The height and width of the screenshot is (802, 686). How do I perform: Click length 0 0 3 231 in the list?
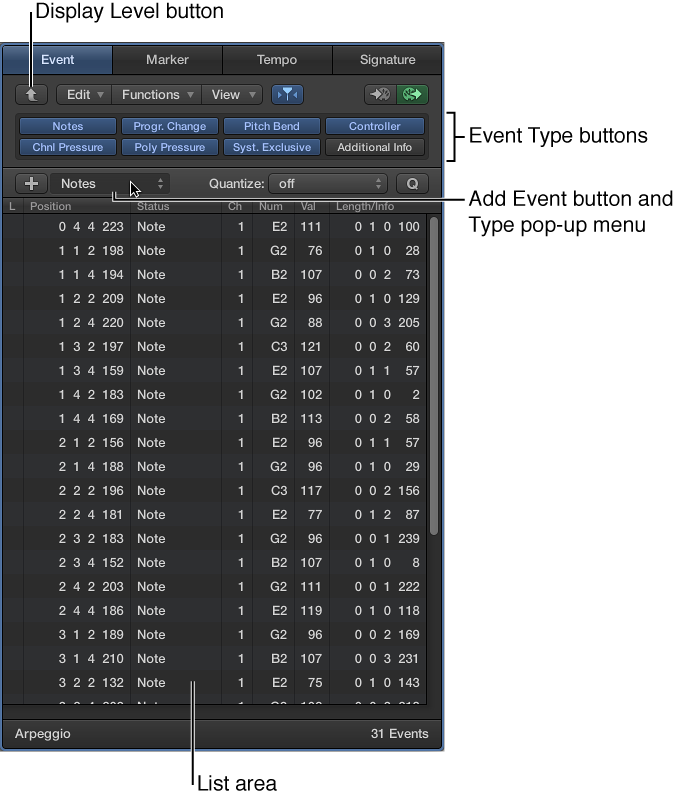pyautogui.click(x=387, y=659)
